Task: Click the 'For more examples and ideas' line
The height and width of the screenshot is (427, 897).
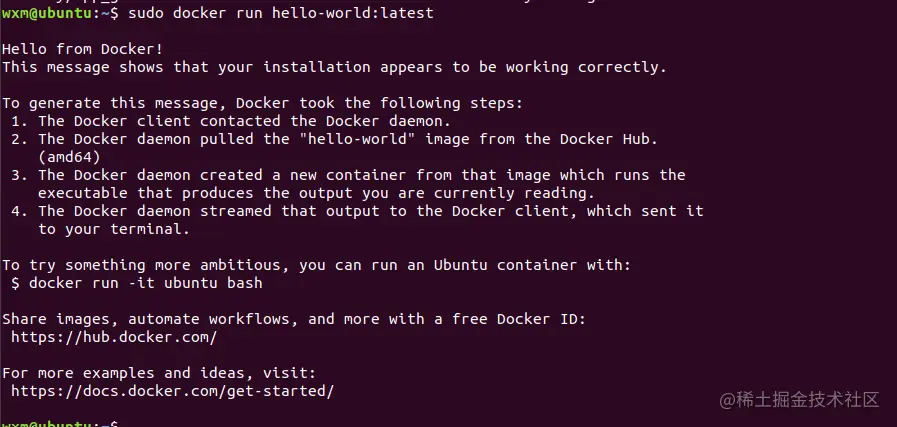Action: tap(160, 373)
